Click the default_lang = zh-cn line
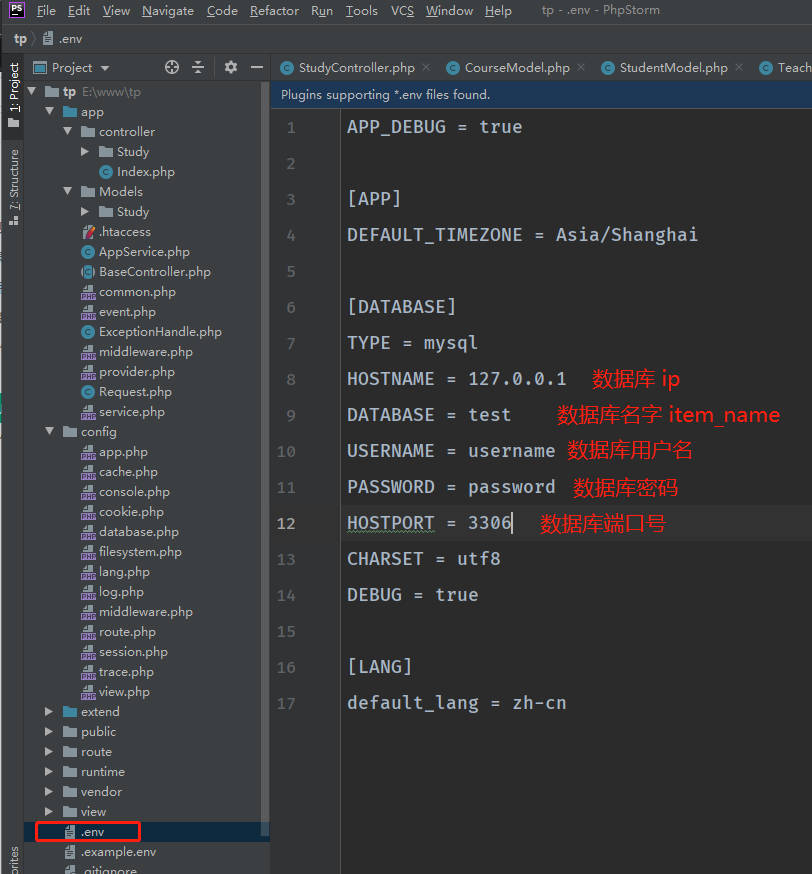 pyautogui.click(x=456, y=703)
